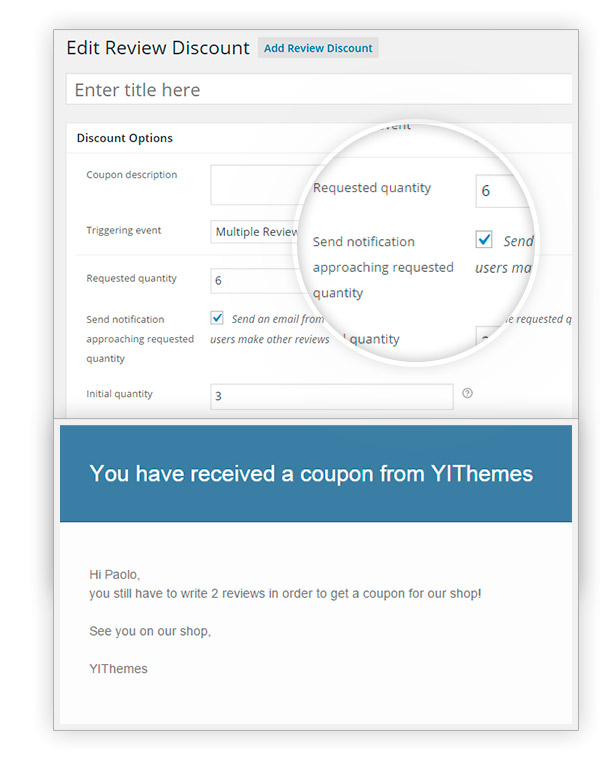Click the Add Review Discount button
The width and height of the screenshot is (600, 765).
(x=318, y=48)
